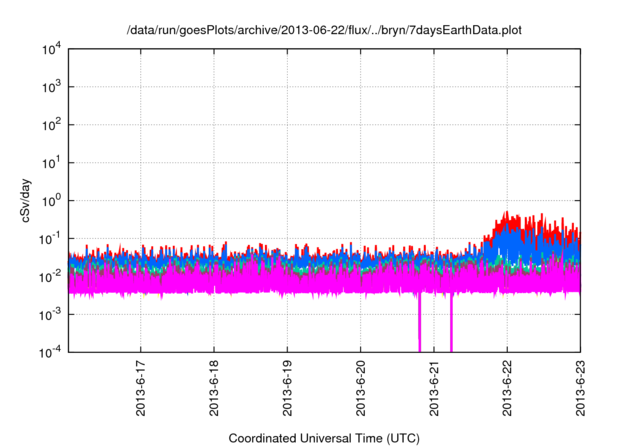Click the 10^-2 y-axis label

51,277
